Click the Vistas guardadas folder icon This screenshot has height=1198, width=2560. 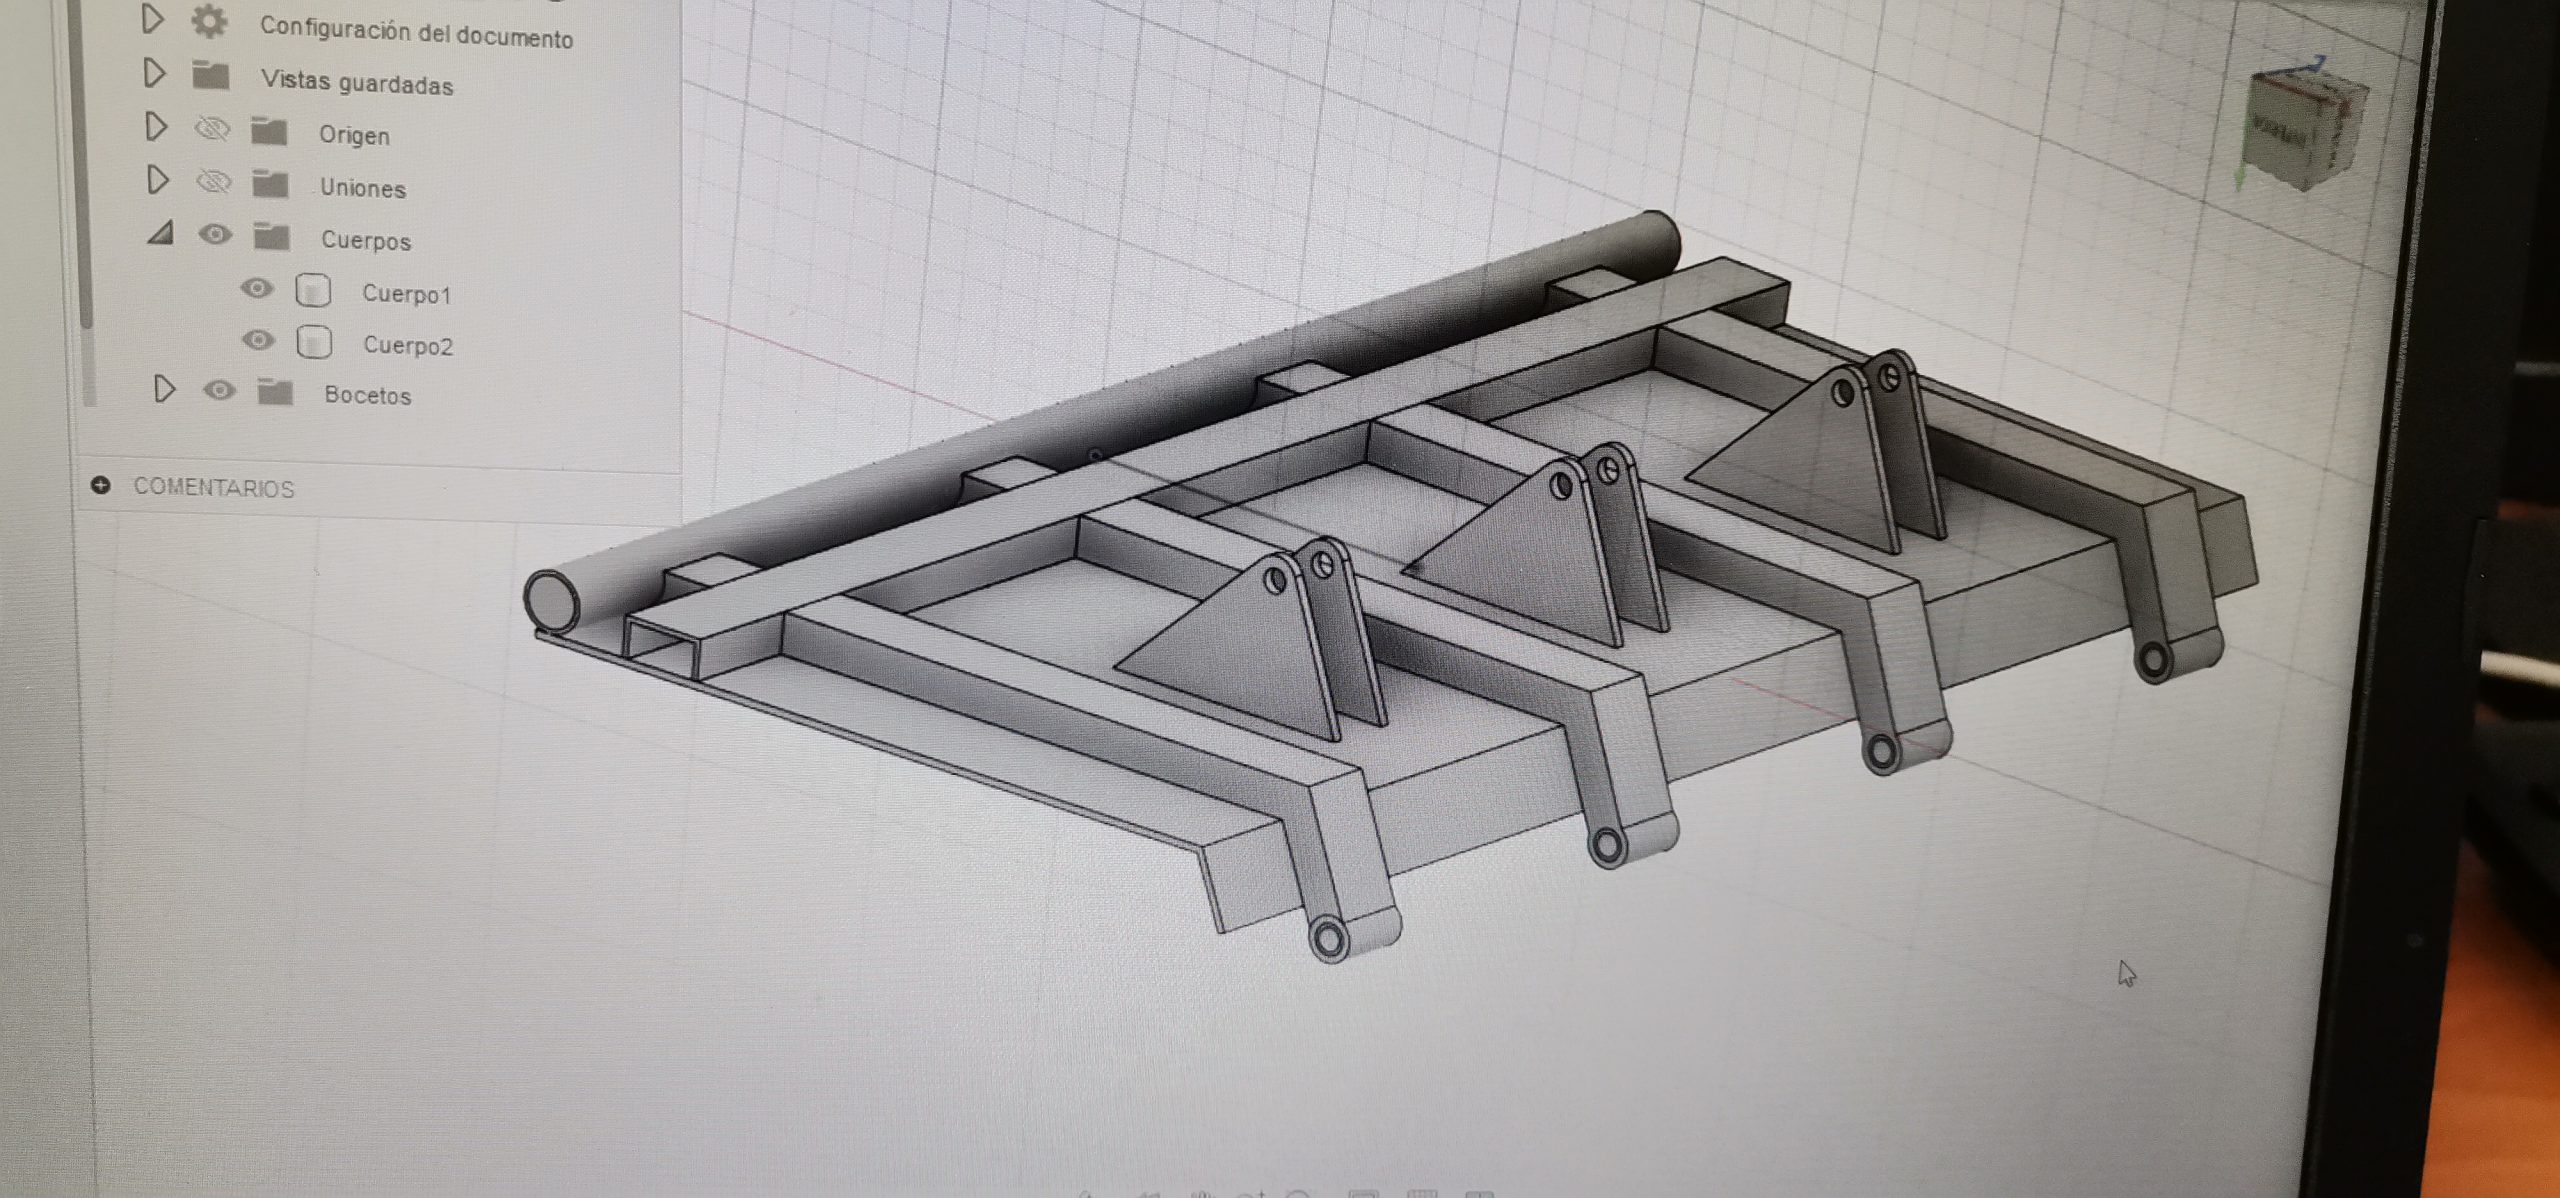[211, 75]
